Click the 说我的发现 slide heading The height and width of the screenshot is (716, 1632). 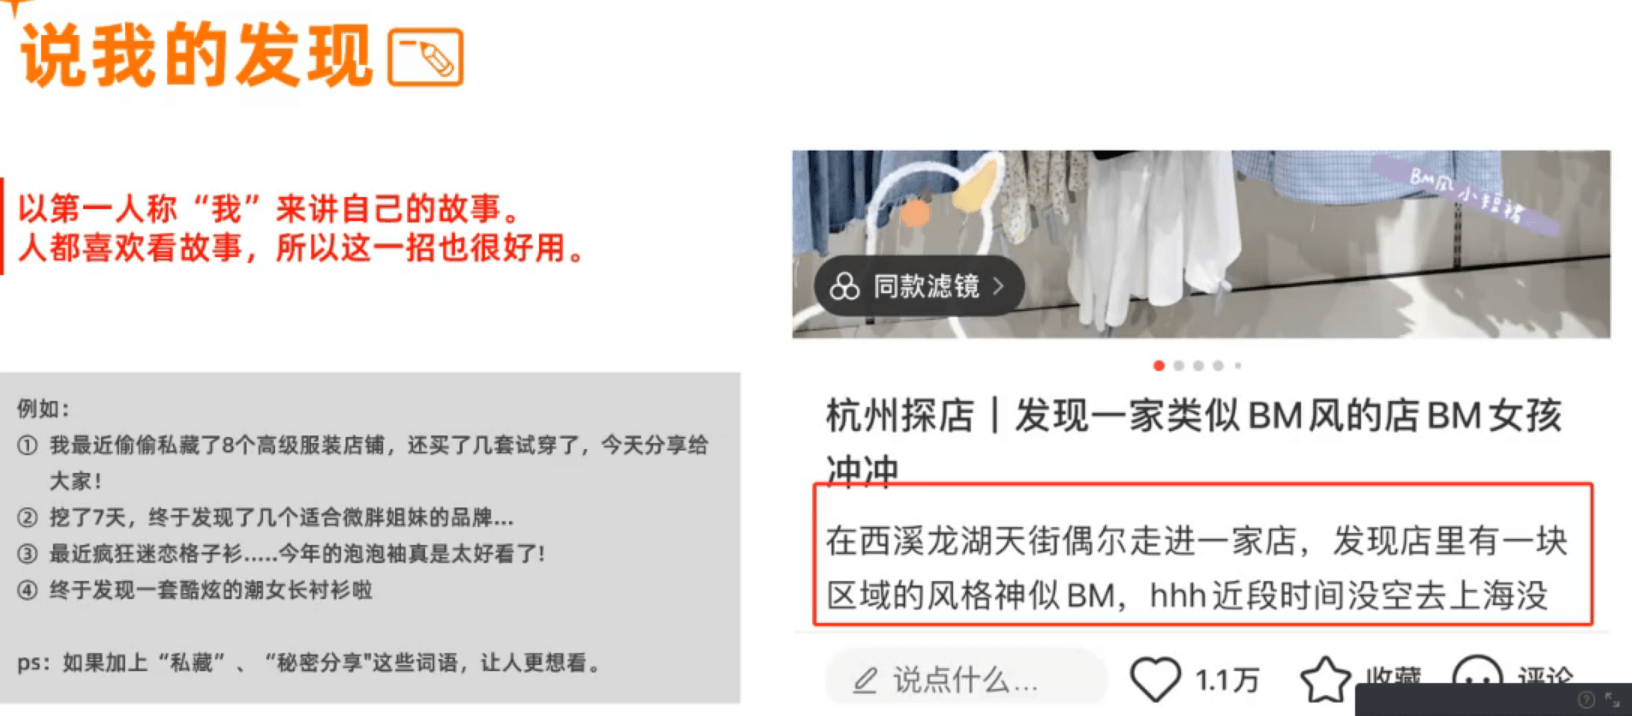(197, 57)
